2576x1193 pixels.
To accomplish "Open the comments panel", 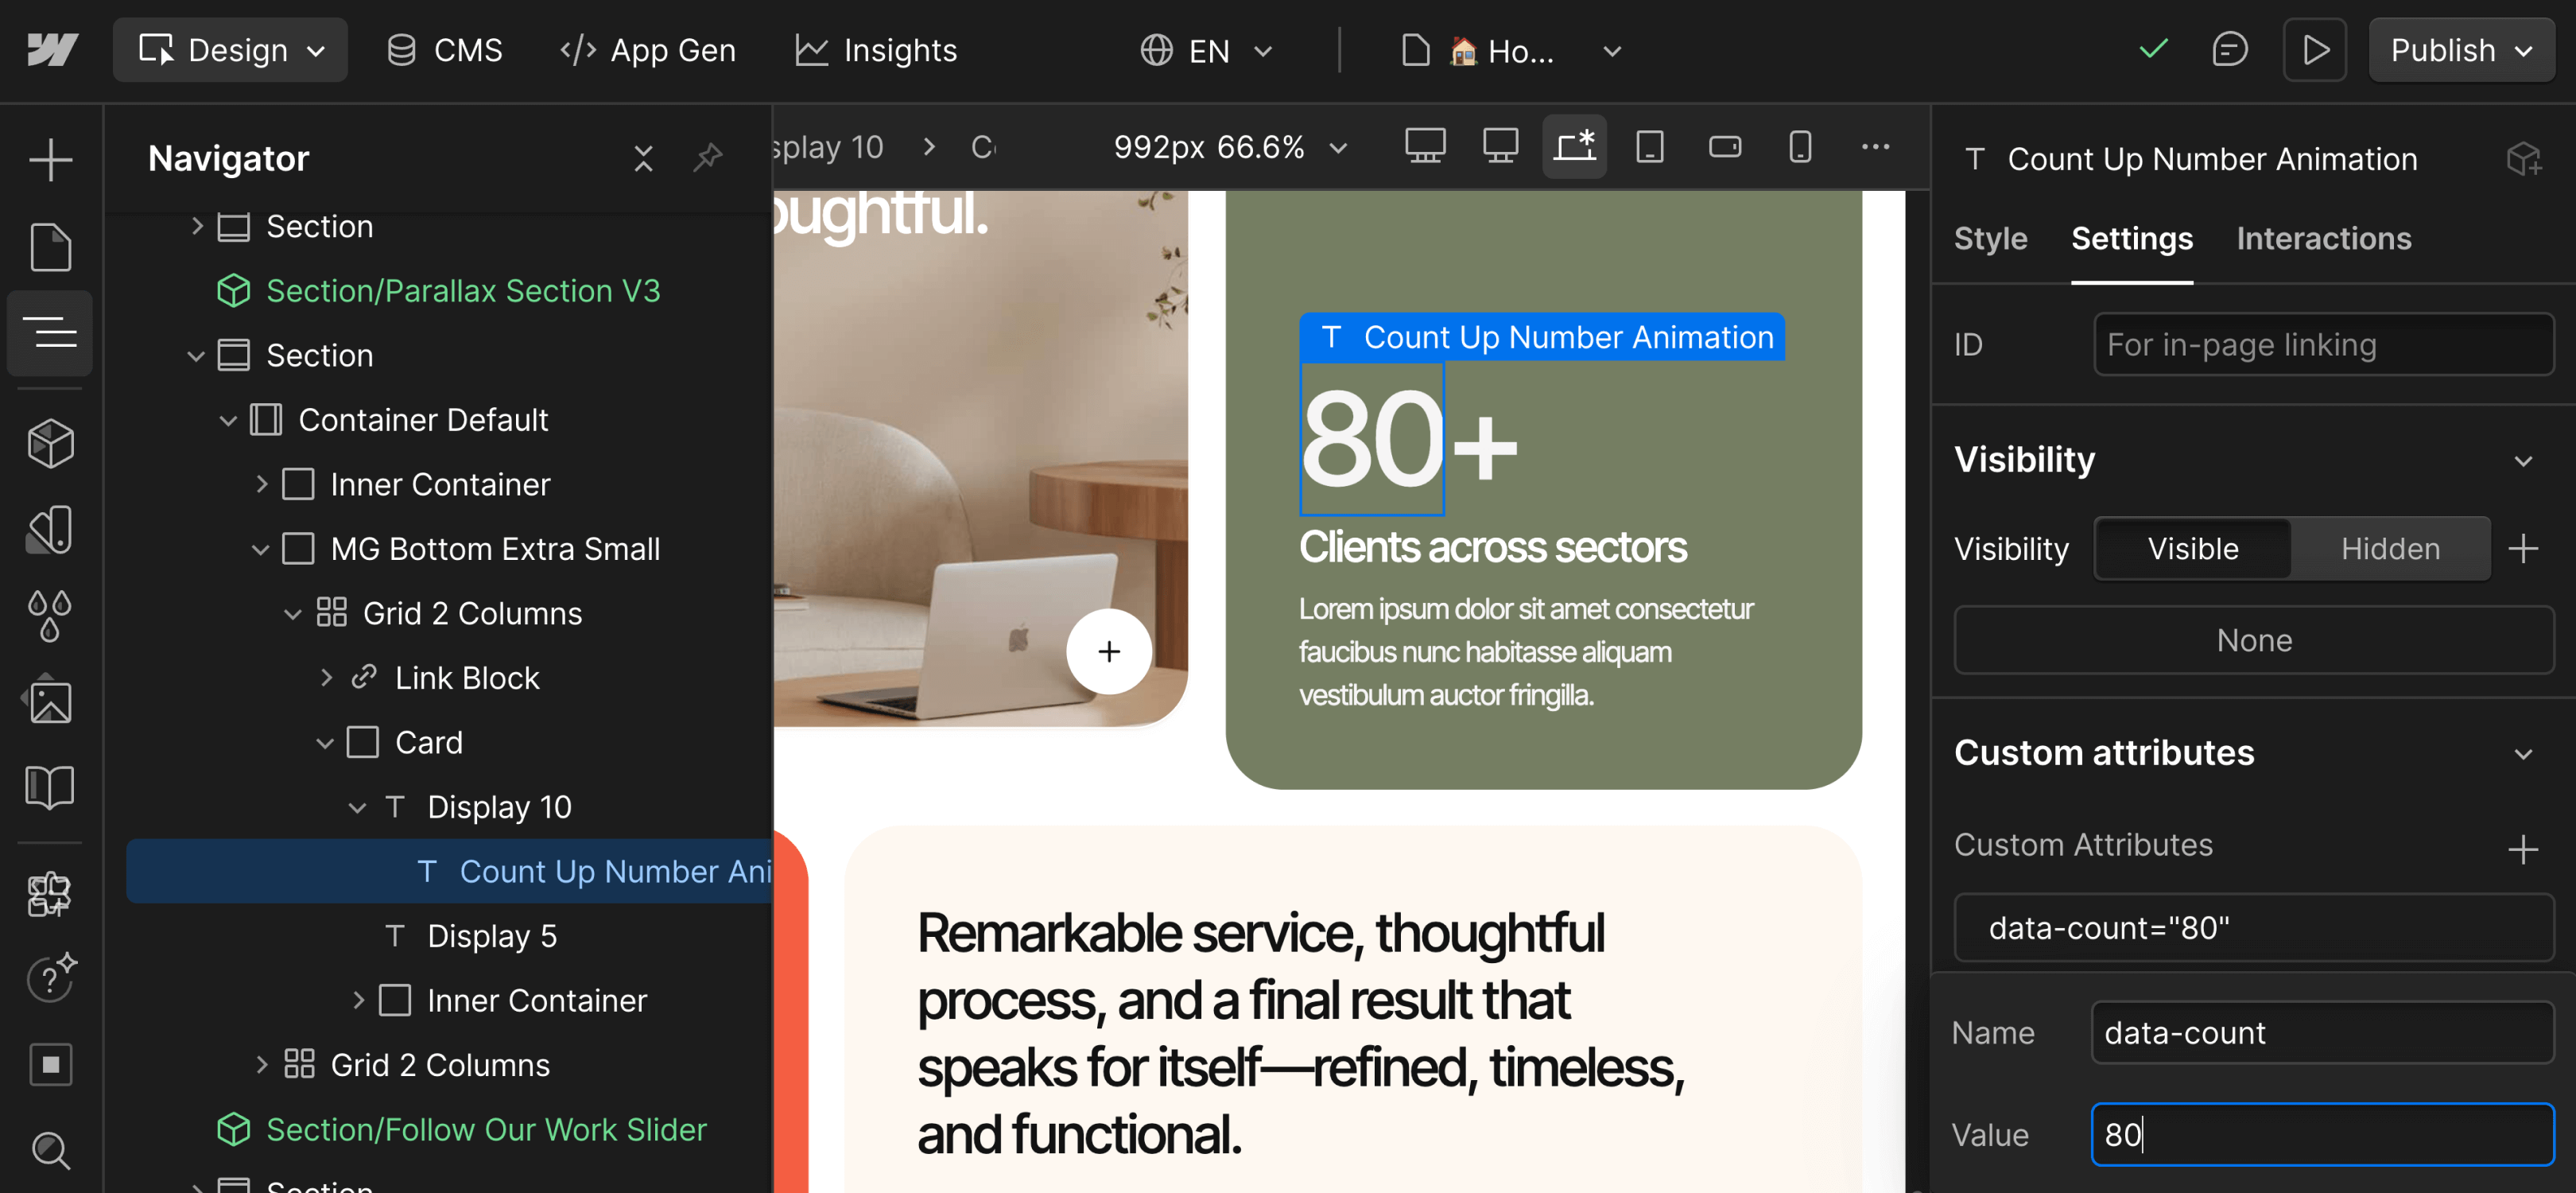I will (x=2231, y=49).
